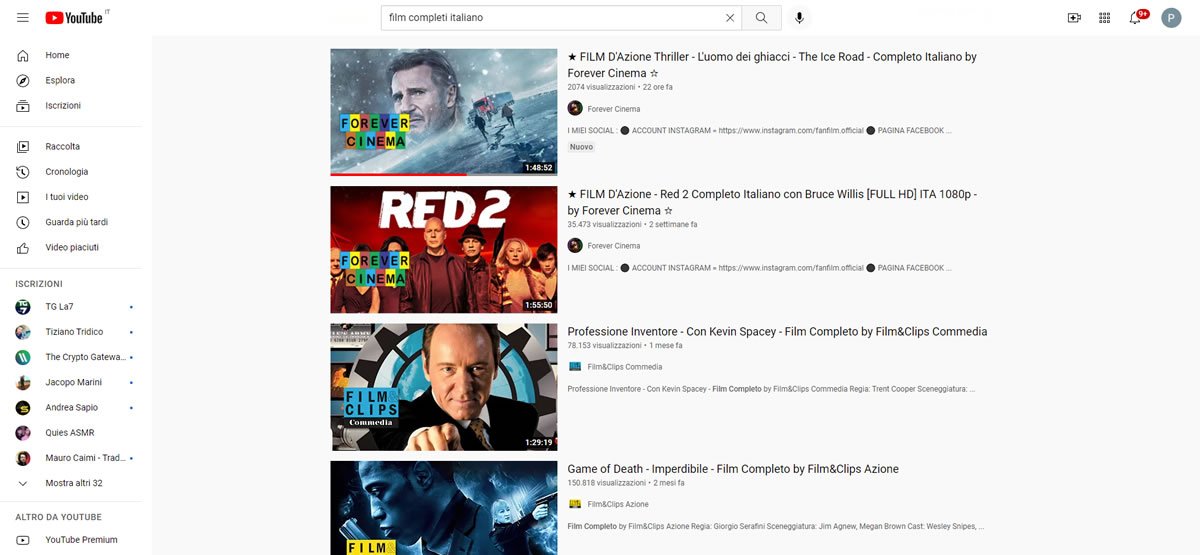Click the YouTube logo
The width and height of the screenshot is (1200, 555).
click(73, 18)
